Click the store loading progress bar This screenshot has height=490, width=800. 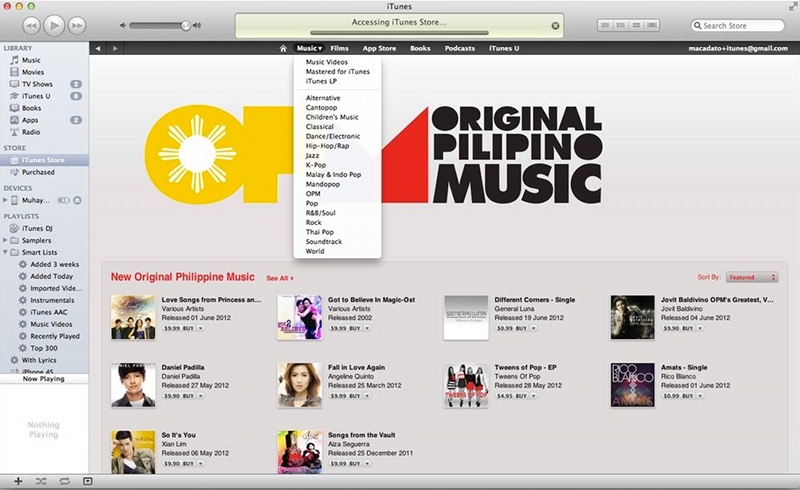click(x=399, y=33)
